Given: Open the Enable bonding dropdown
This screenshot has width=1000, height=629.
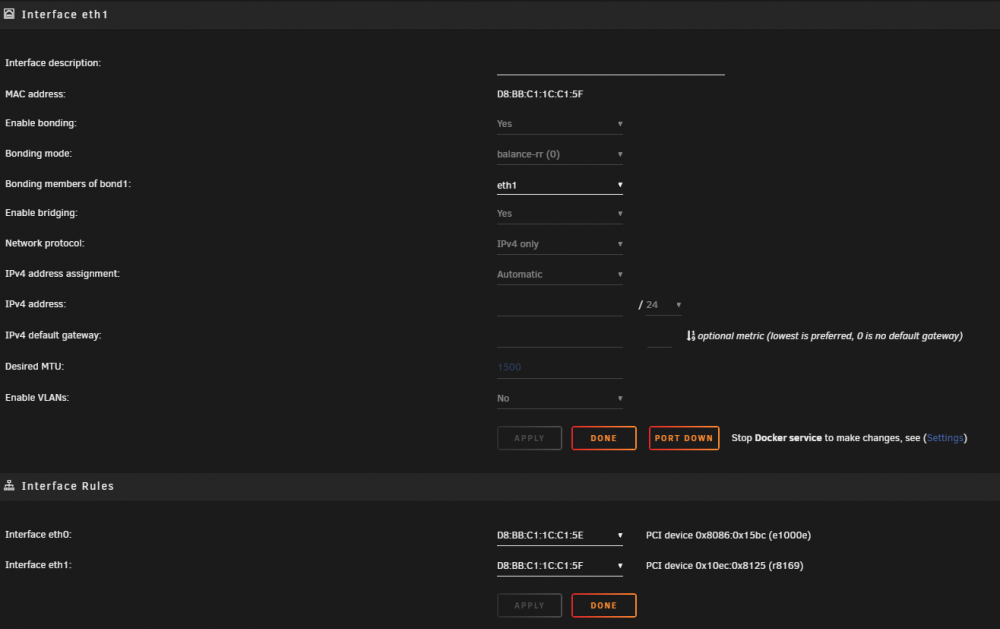Looking at the screenshot, I should tap(559, 124).
